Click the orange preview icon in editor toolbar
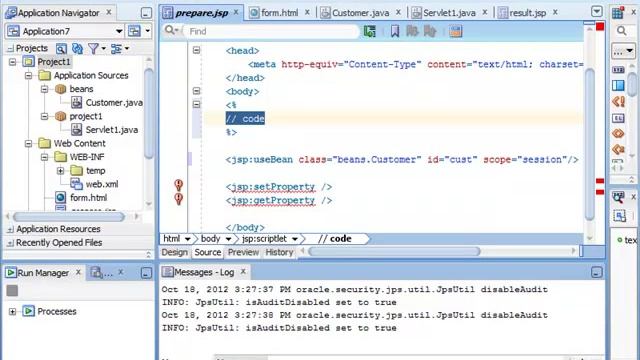Viewport: 640px width, 360px height. (x=456, y=31)
